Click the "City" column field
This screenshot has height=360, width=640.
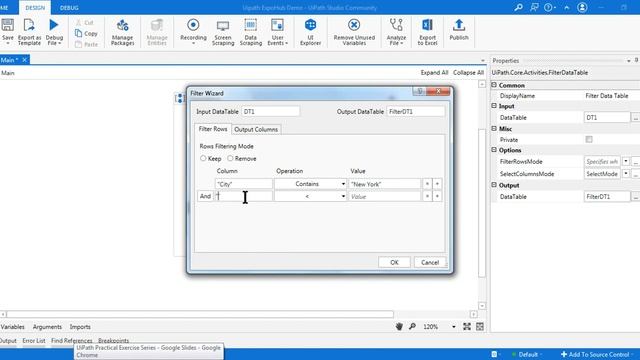[x=243, y=184]
